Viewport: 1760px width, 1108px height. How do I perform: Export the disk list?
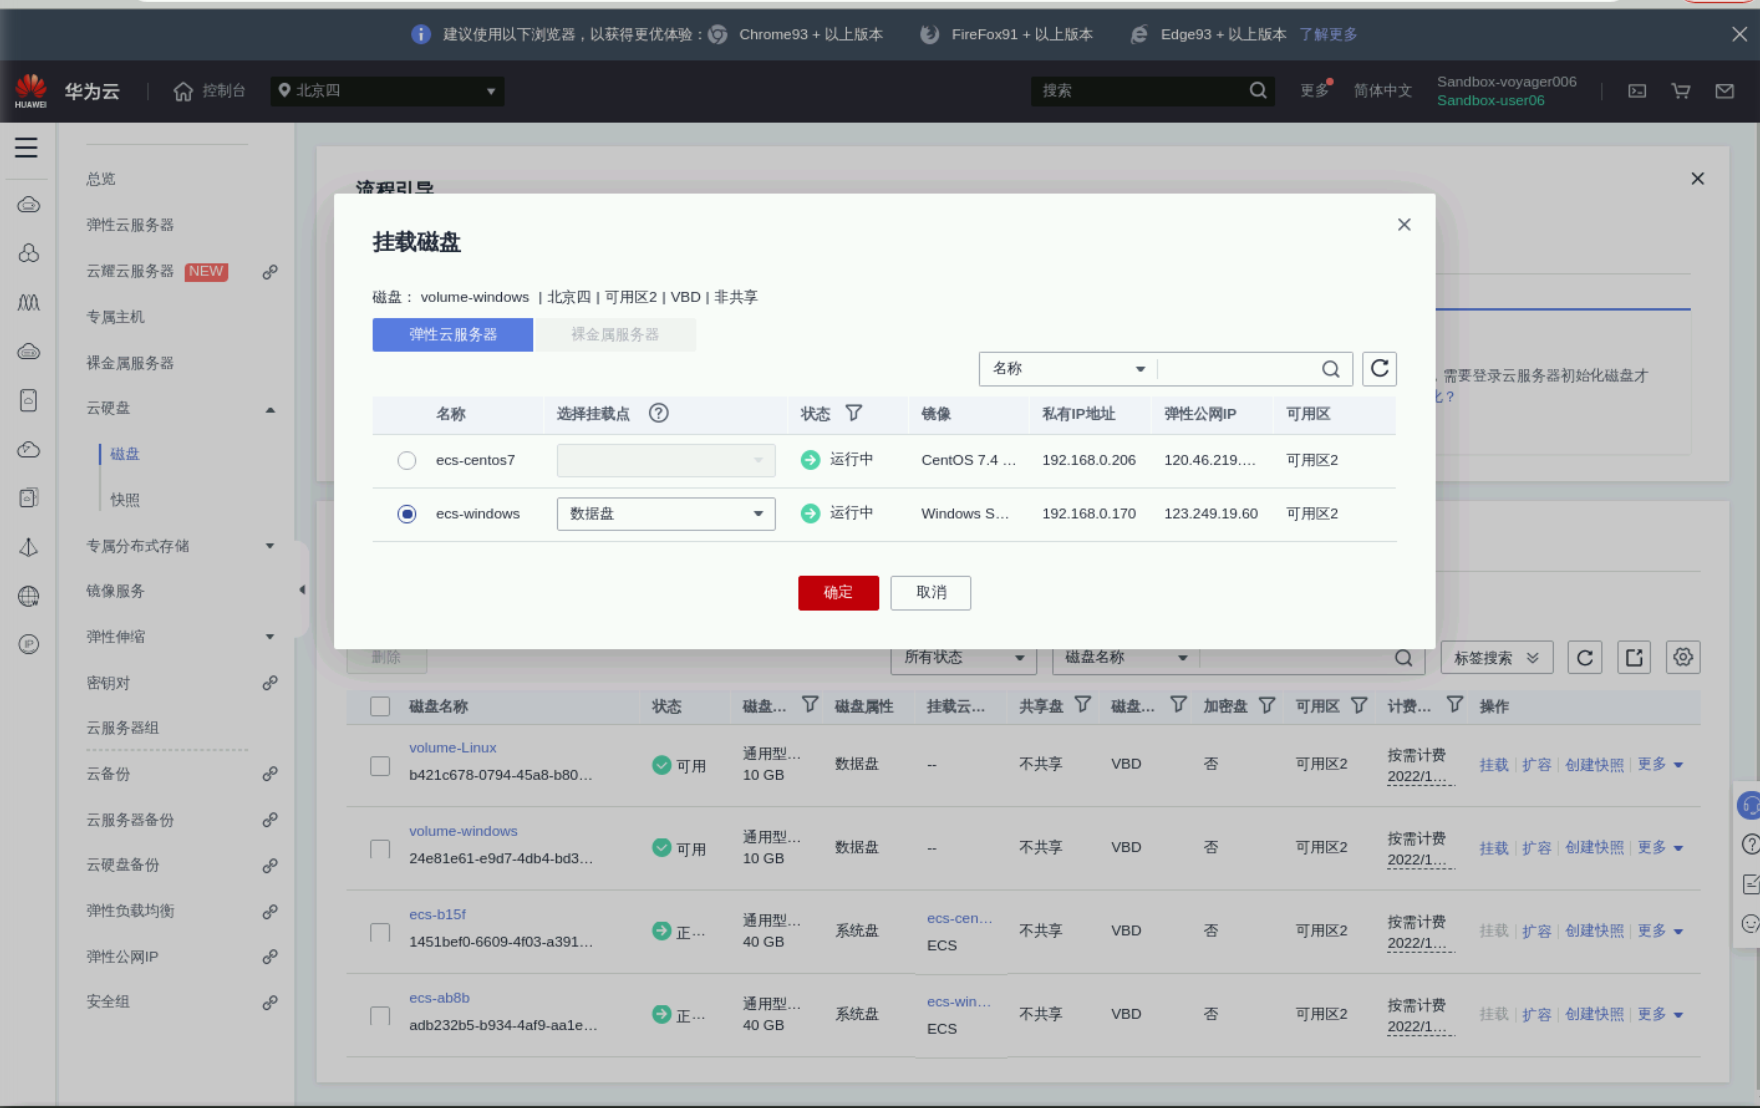(x=1634, y=657)
